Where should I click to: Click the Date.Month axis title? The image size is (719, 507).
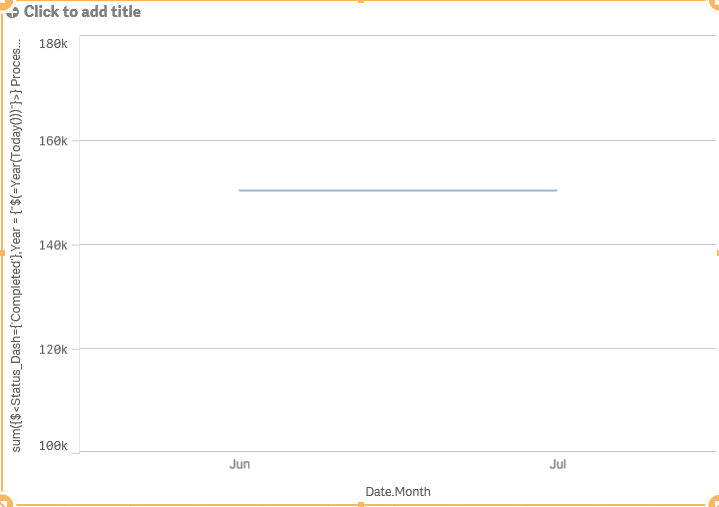398,492
